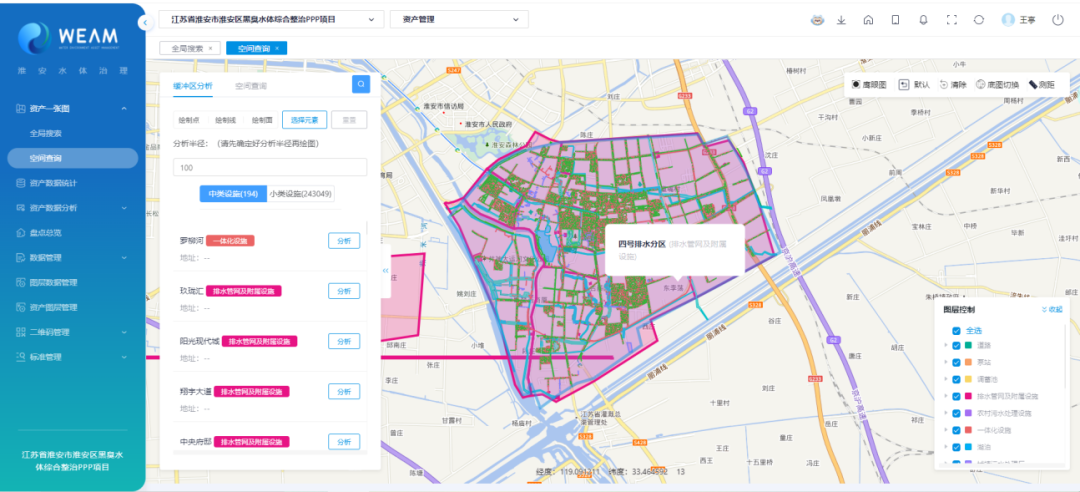Click the blue search icon in analysis panel

pyautogui.click(x=360, y=85)
